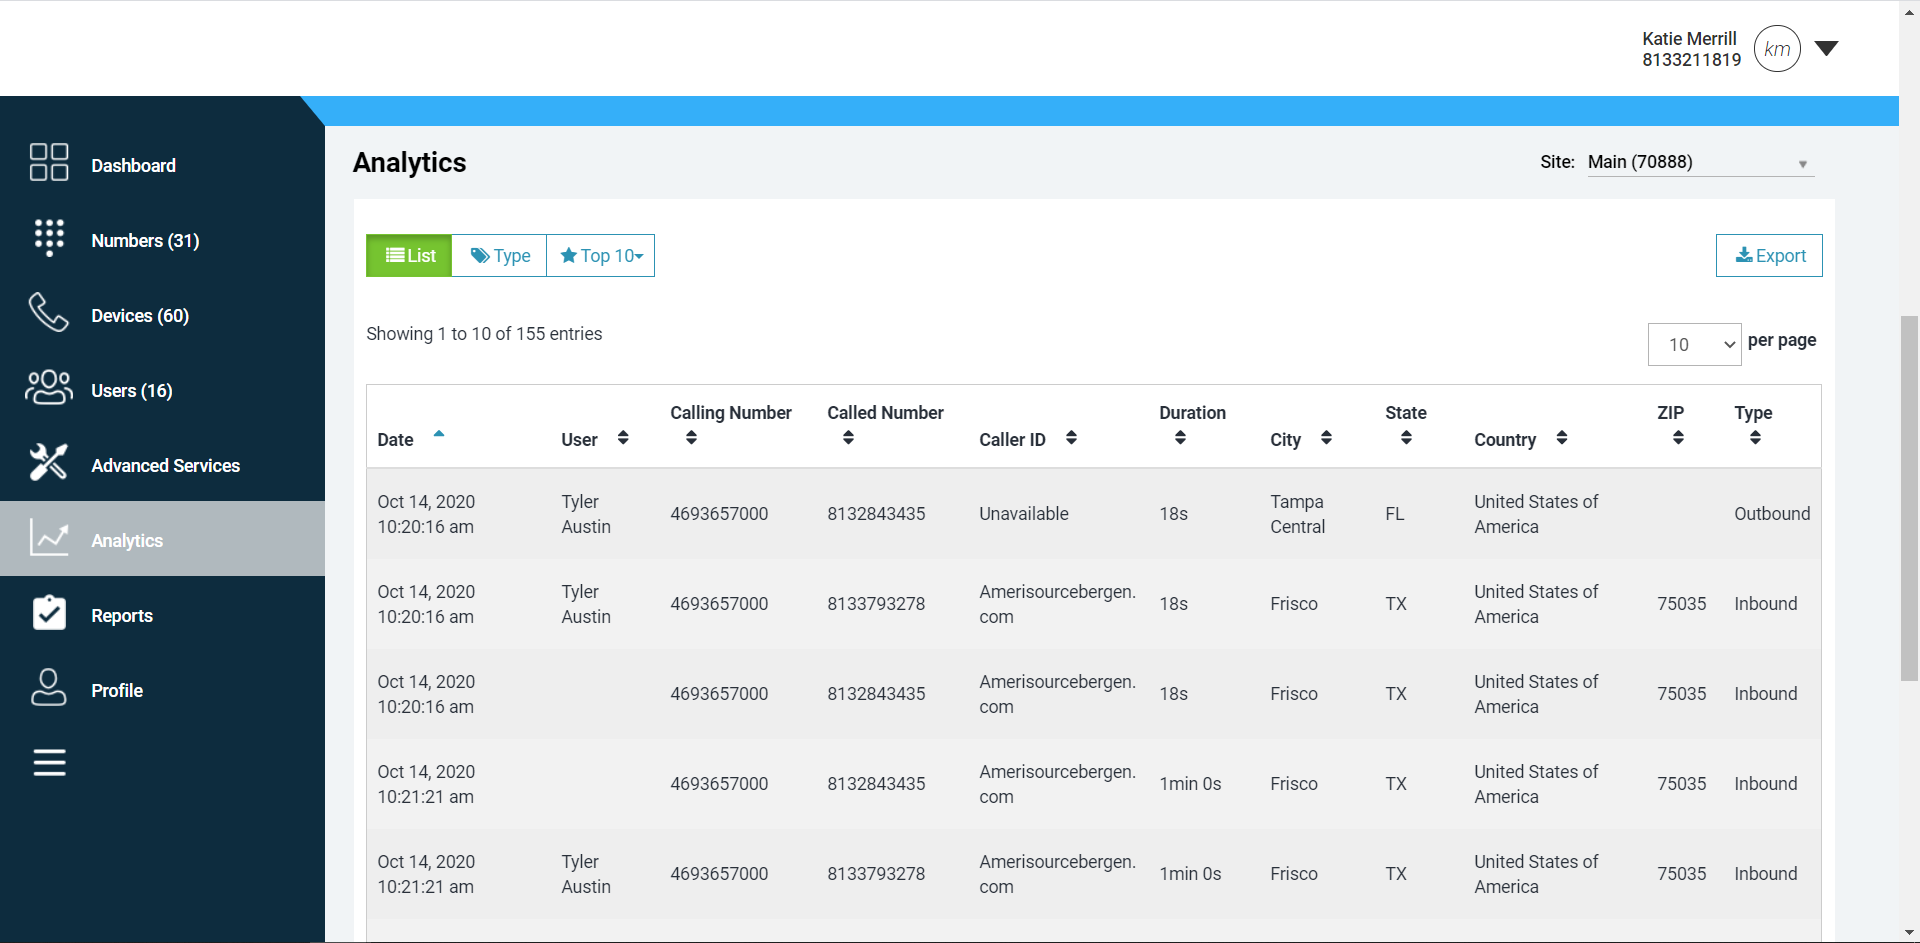Click the Tampa Central city cell
1920x943 pixels.
(x=1298, y=514)
